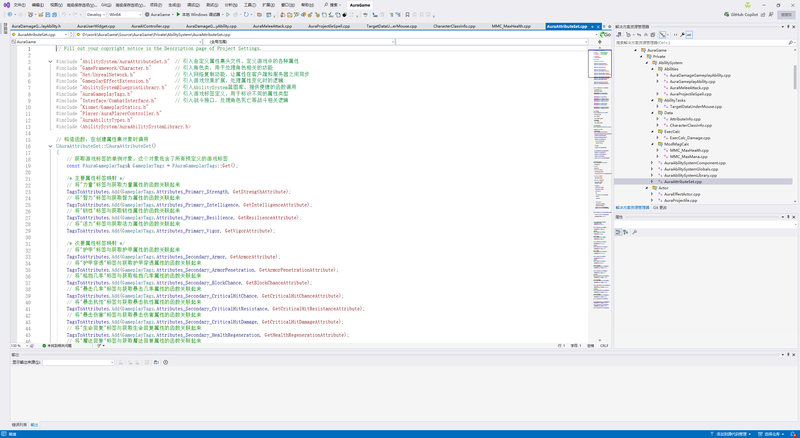
Task: Click the categorized view icon in Properties panel
Action: [619, 232]
